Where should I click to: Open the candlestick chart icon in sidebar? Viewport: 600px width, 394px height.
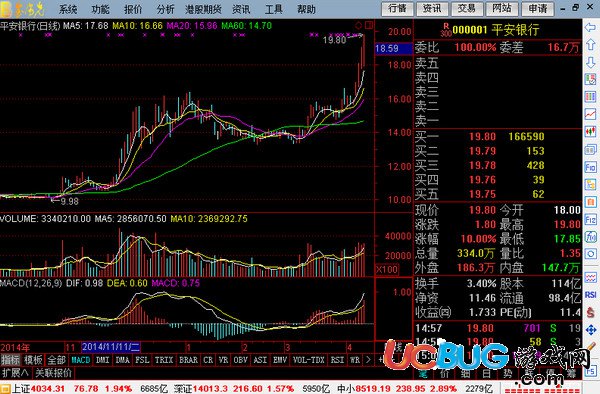pos(590,132)
